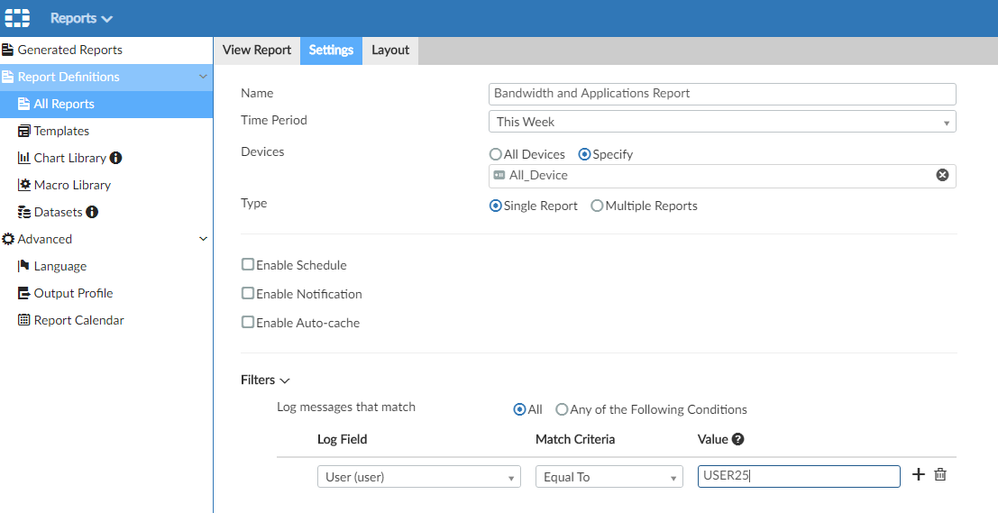
Task: Open the Log Field User dropdown
Action: coord(418,477)
